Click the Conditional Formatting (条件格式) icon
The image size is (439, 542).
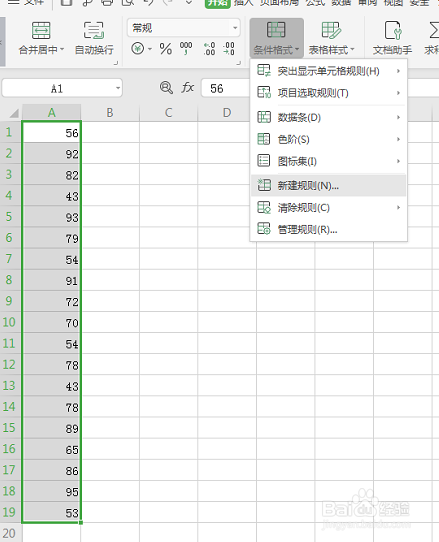click(x=276, y=30)
